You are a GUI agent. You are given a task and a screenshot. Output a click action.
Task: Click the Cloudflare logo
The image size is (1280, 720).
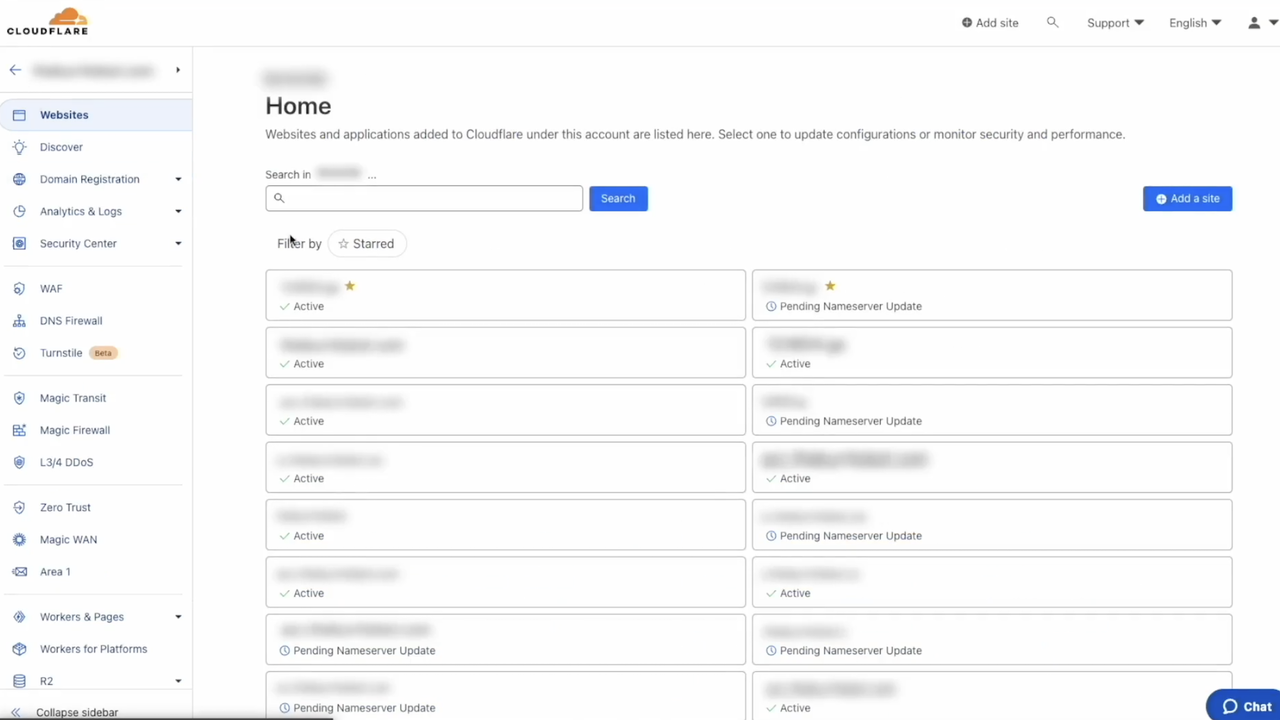[47, 22]
